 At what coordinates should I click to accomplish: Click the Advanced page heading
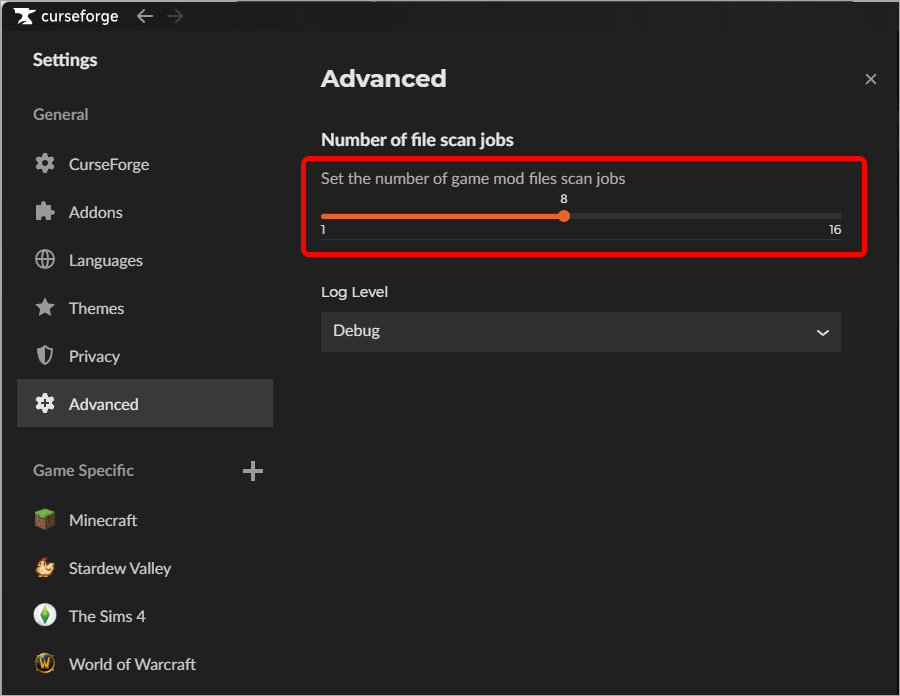(383, 79)
